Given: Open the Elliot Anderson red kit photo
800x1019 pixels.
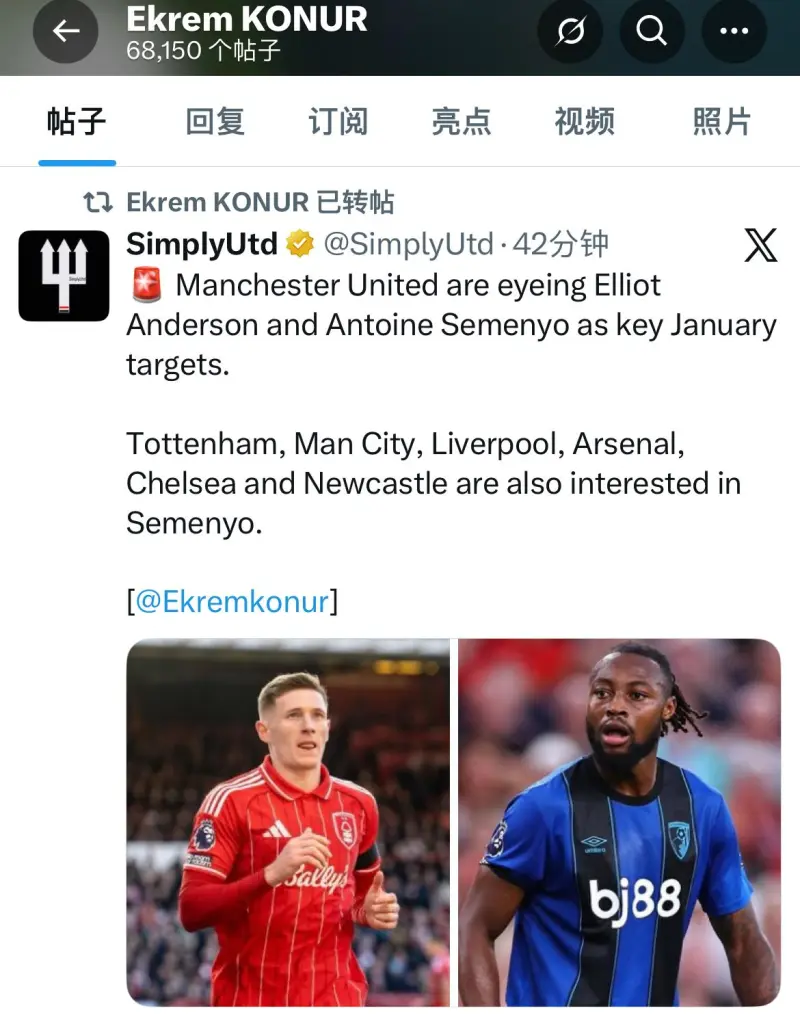Looking at the screenshot, I should [288, 822].
